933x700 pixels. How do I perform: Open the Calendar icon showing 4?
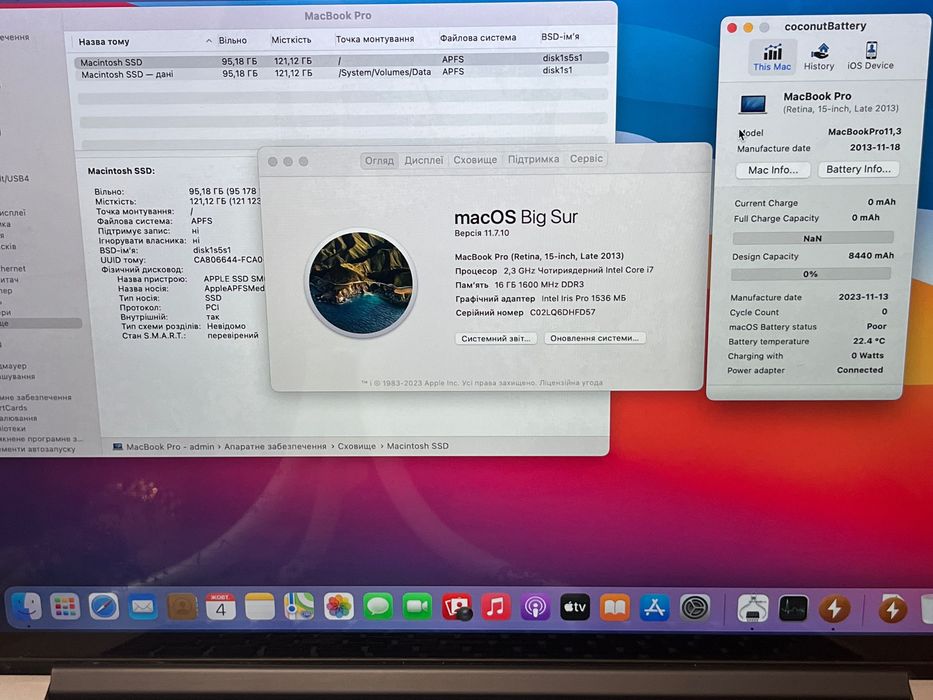[x=221, y=607]
